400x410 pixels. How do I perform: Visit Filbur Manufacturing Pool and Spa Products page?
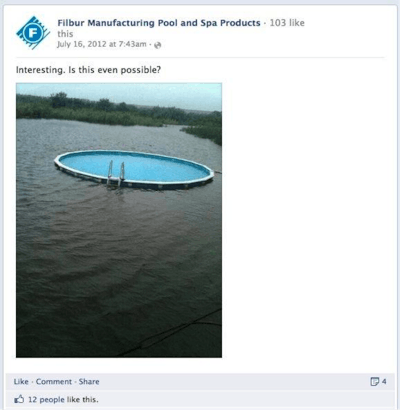point(159,23)
